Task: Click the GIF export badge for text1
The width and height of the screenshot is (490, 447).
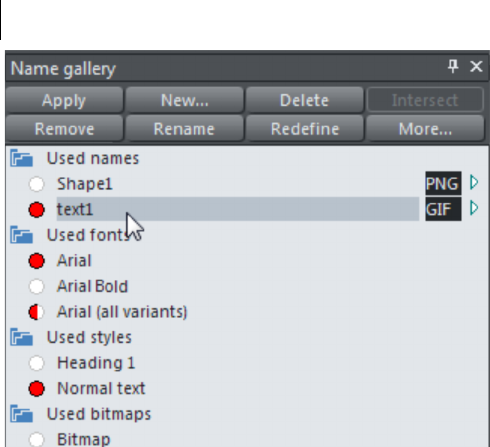Action: (443, 209)
